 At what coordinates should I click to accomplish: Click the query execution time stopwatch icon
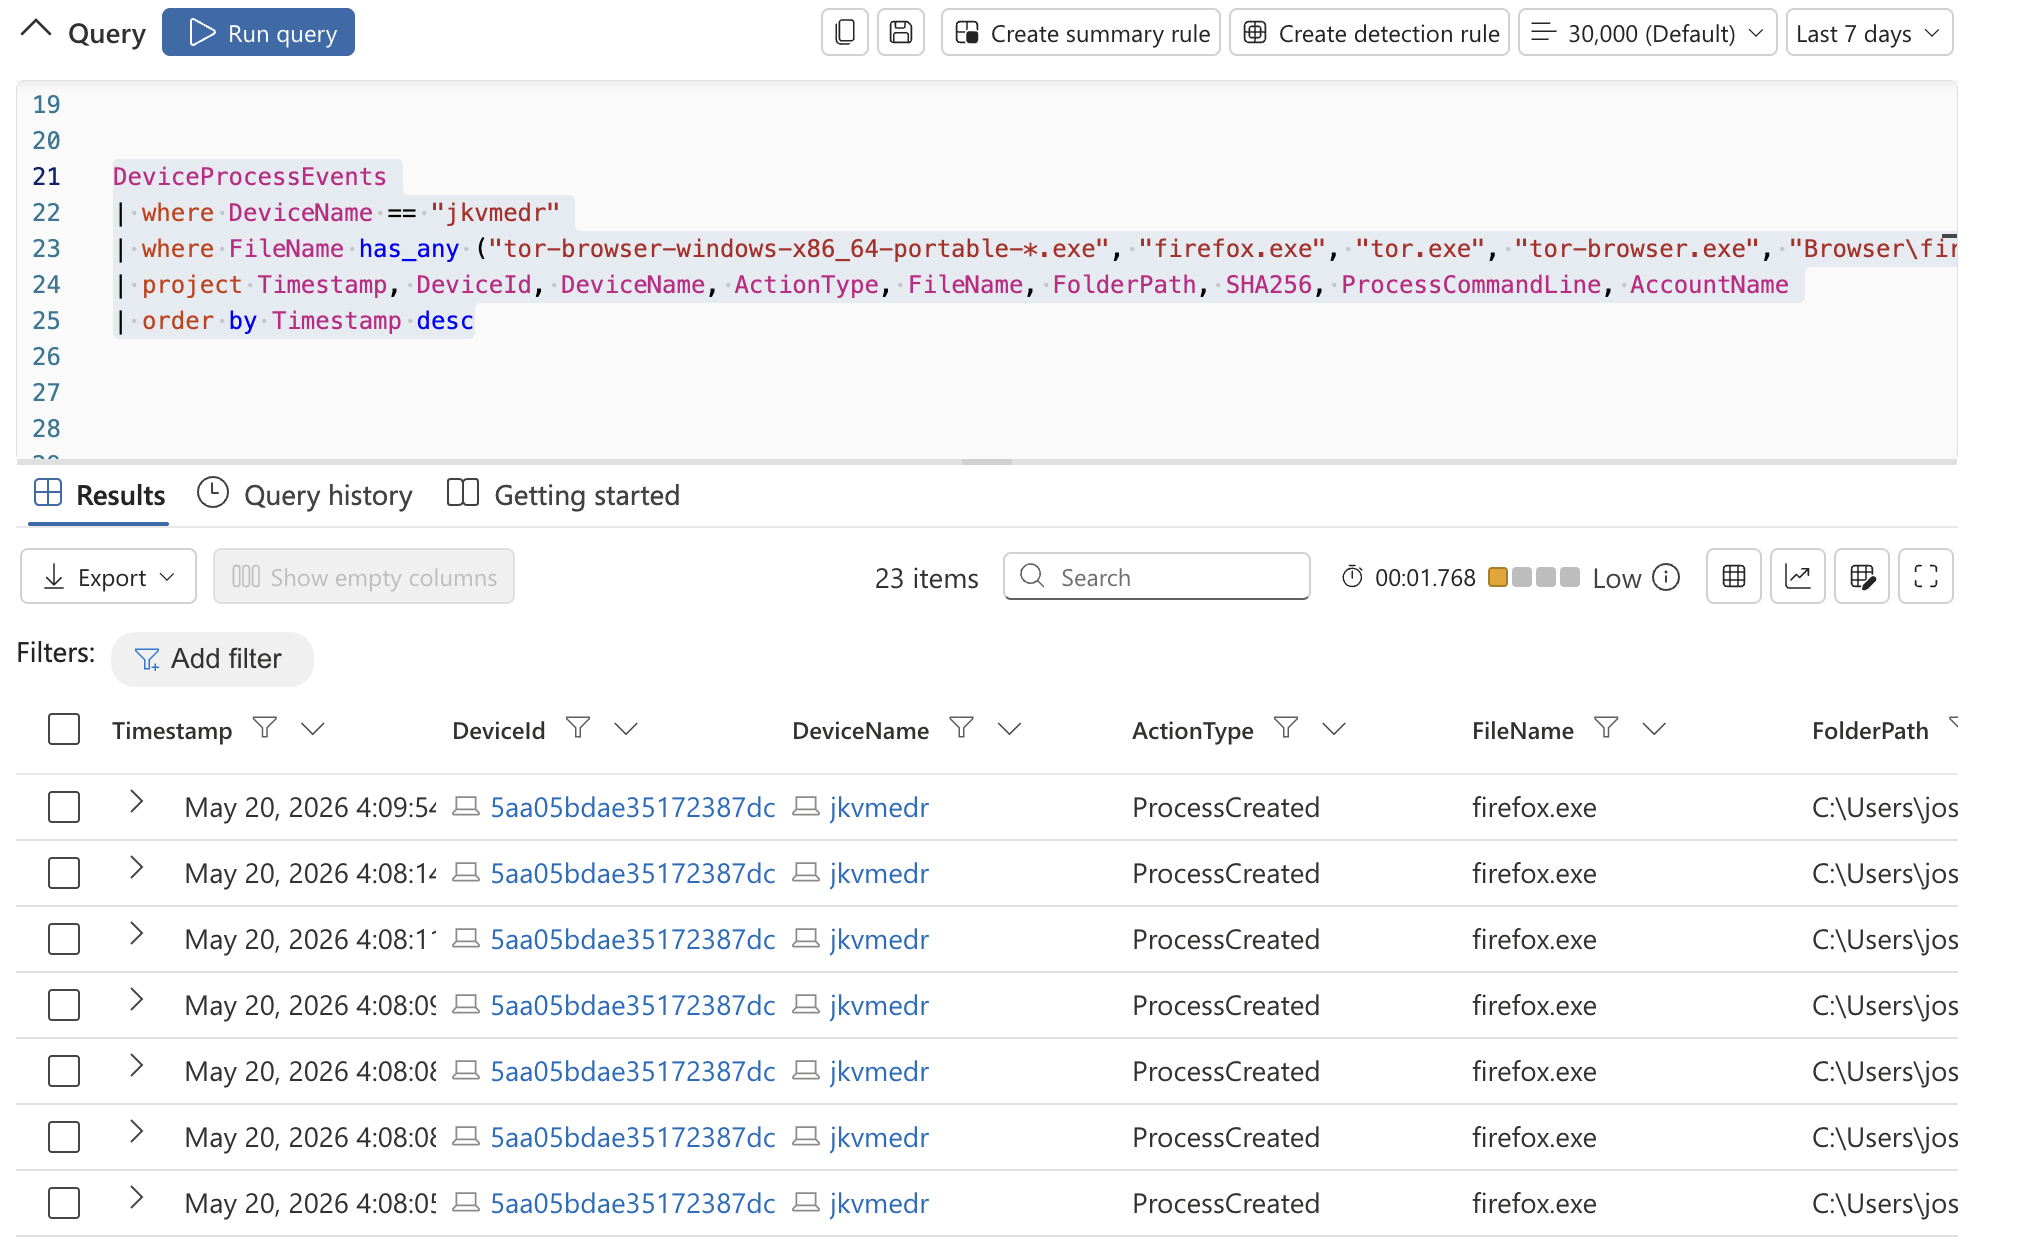point(1352,577)
